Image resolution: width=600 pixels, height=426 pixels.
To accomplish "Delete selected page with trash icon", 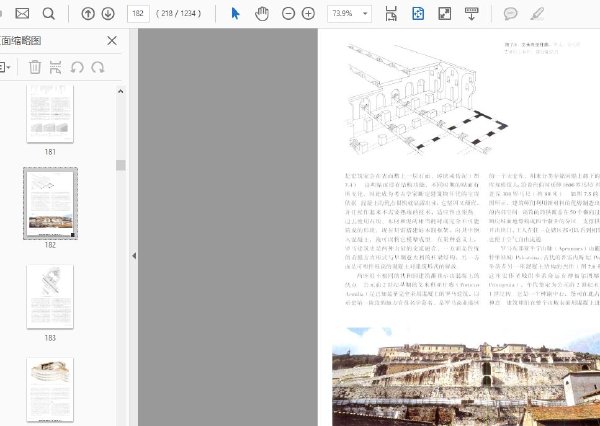I will [x=35, y=67].
